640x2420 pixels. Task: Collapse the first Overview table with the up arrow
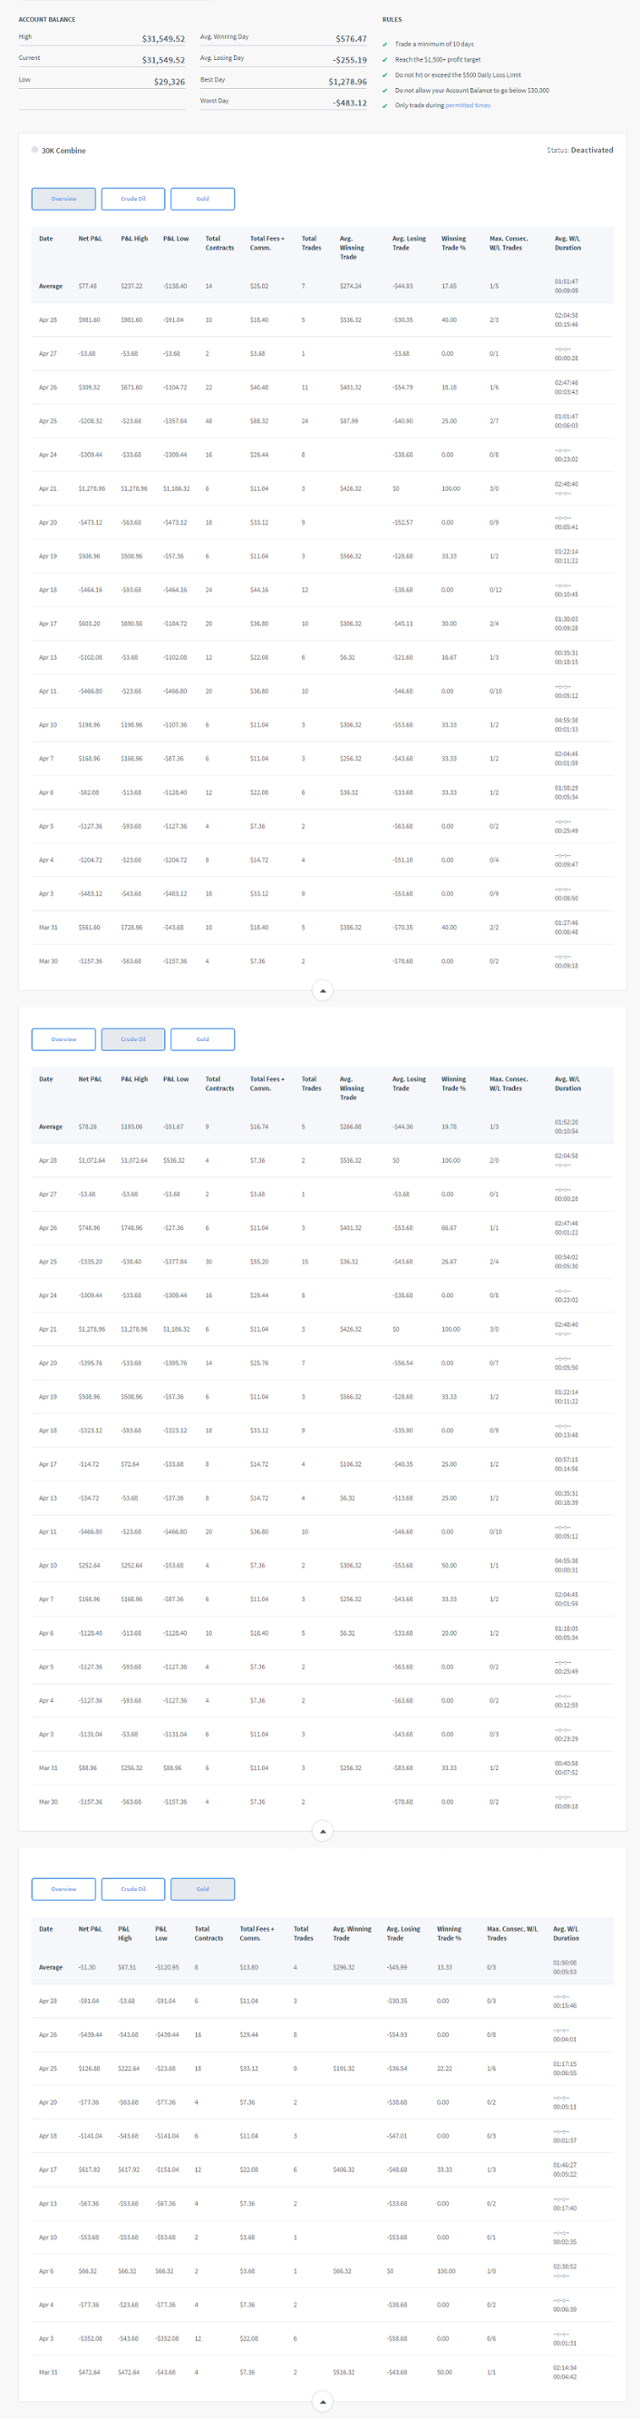tap(322, 991)
